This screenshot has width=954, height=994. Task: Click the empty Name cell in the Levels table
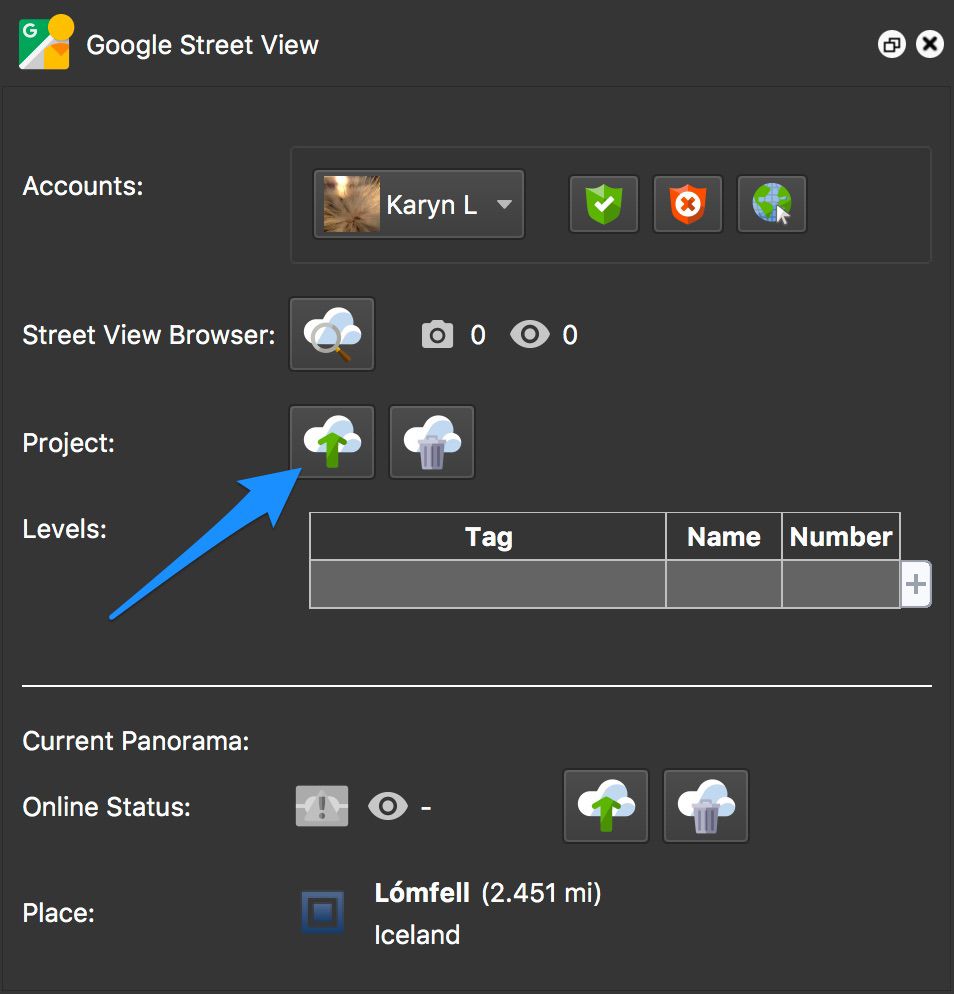pyautogui.click(x=723, y=584)
